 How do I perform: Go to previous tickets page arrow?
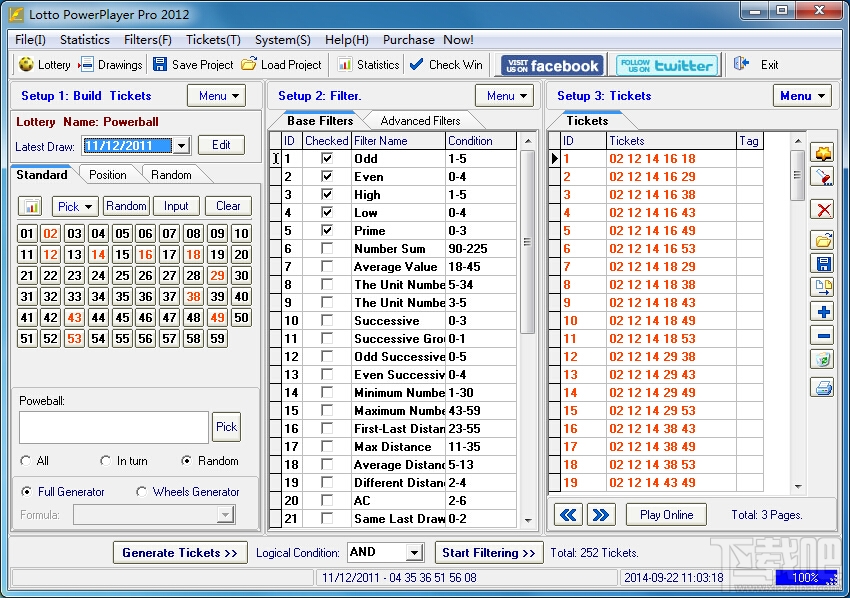tap(568, 515)
